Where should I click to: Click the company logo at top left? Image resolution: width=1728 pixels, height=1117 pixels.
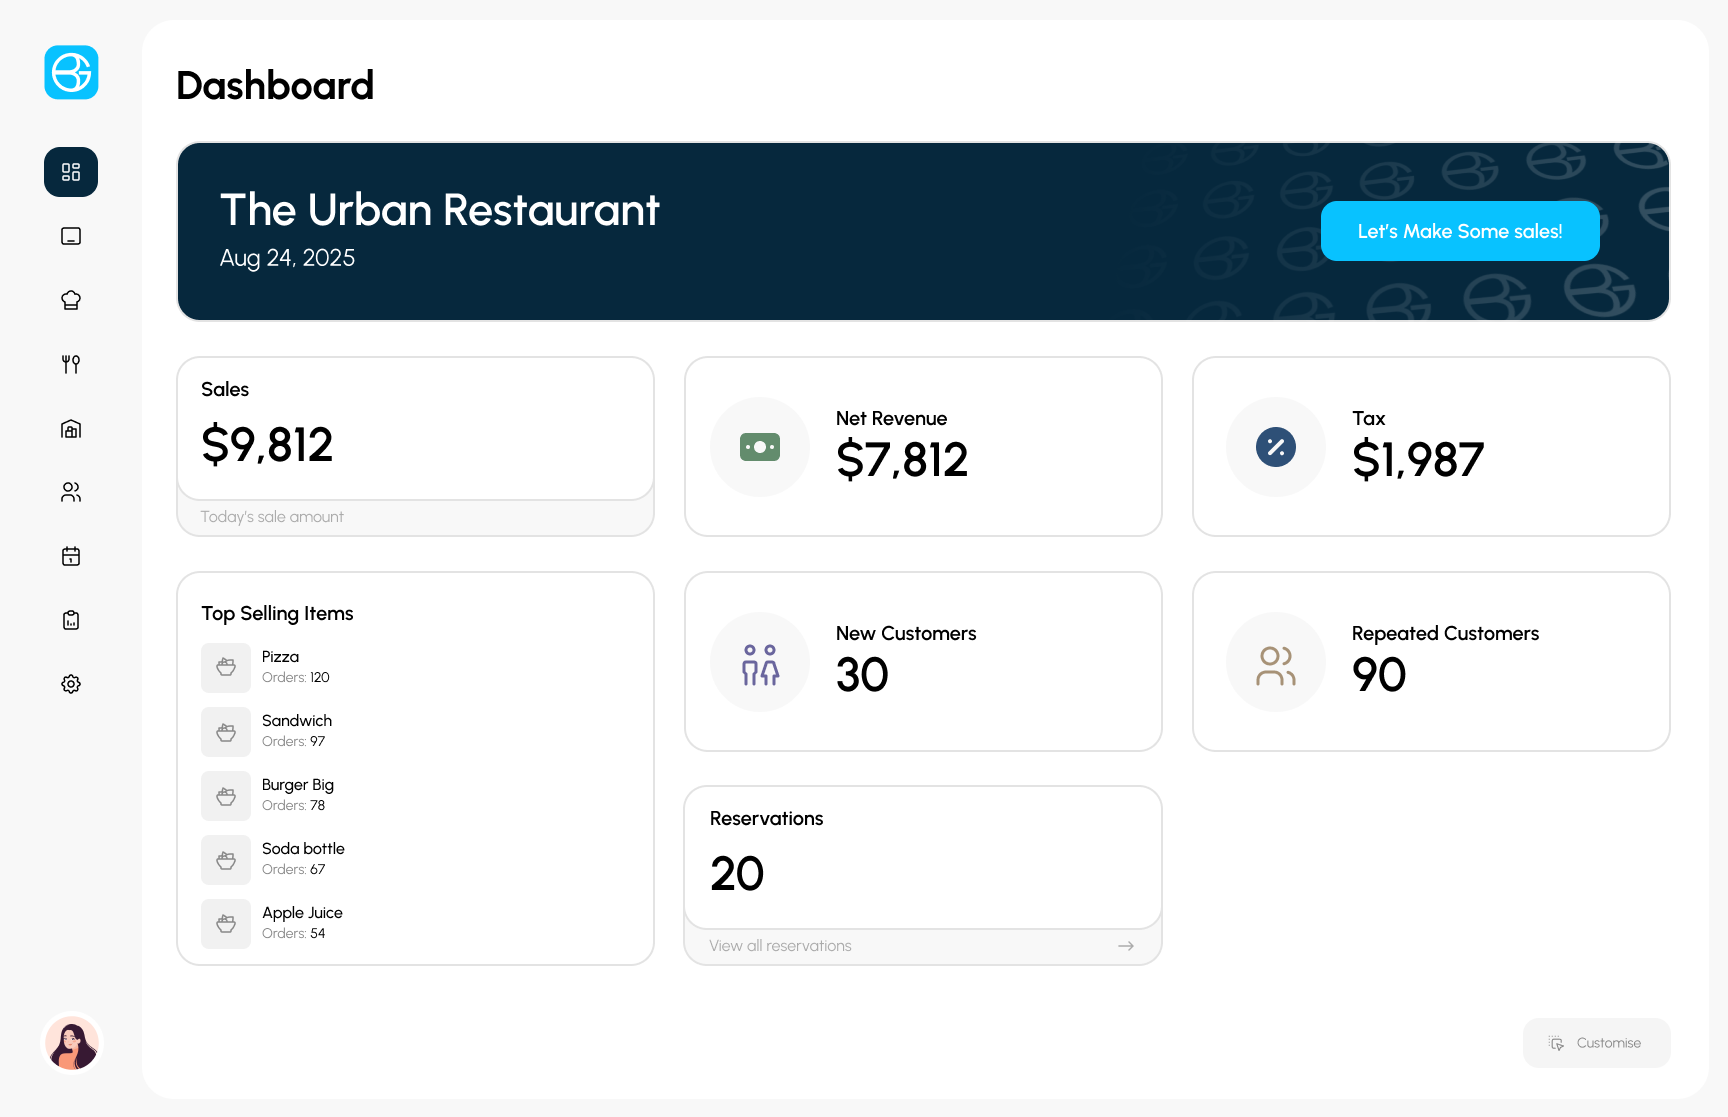click(x=71, y=72)
